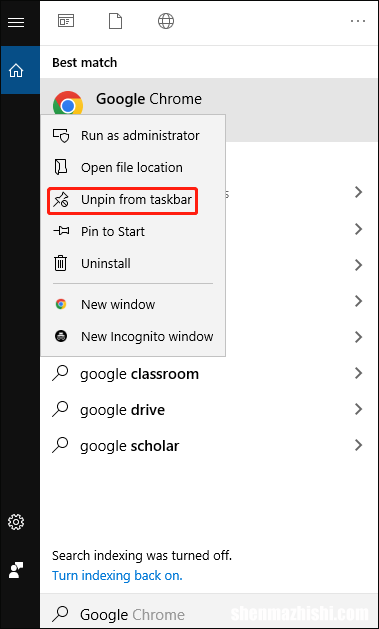379x629 pixels.
Task: Select Open file location
Action: [x=133, y=168]
